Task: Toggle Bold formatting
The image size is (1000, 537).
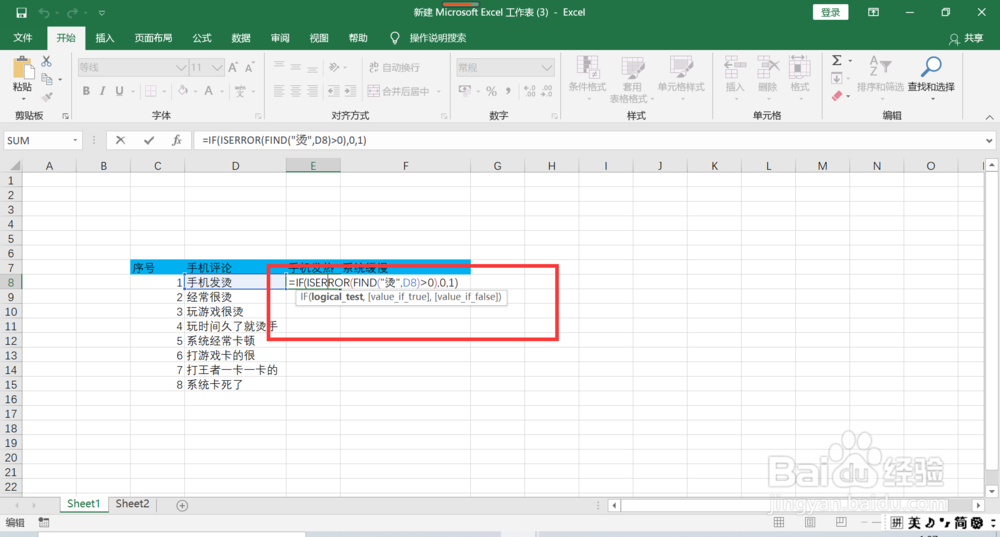Action: [x=86, y=91]
